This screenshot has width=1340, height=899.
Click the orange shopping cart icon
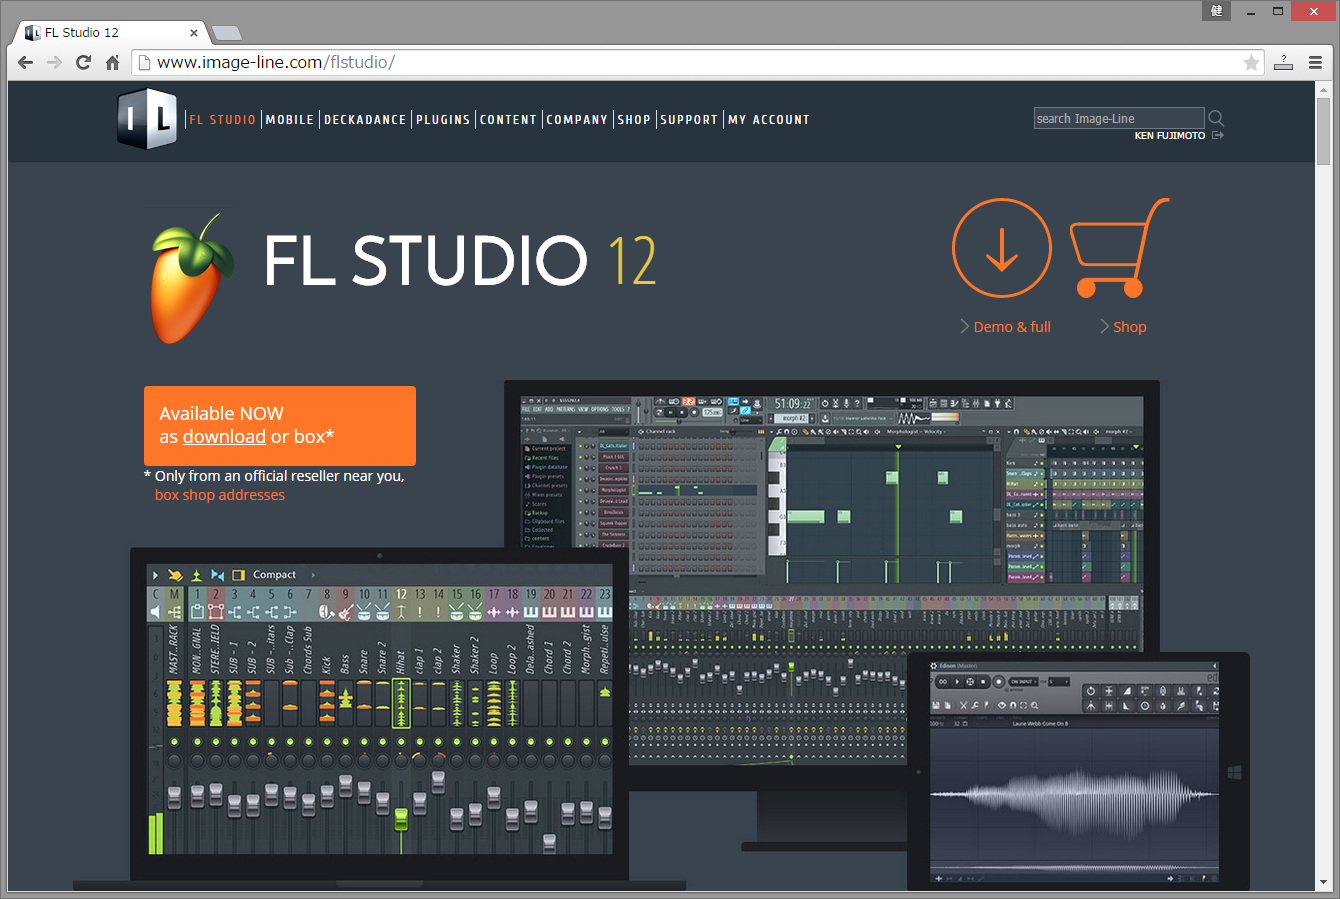(1119, 248)
